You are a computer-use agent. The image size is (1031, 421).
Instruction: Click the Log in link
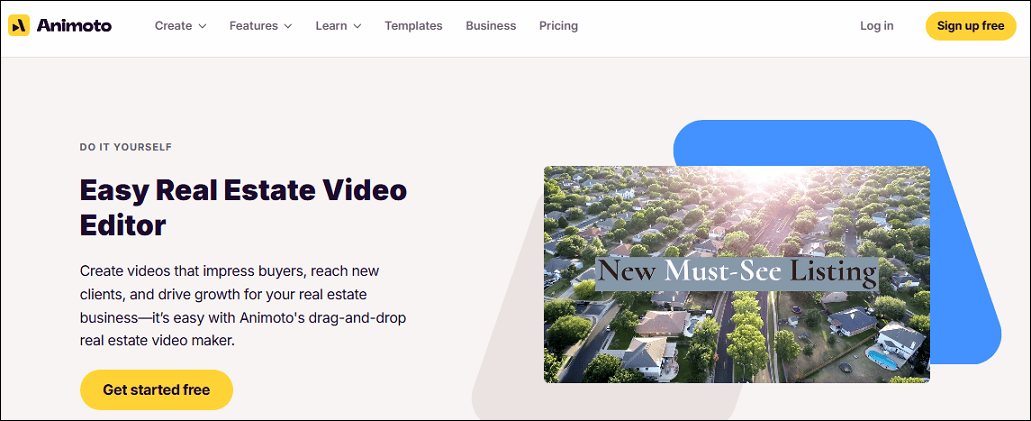tap(876, 26)
